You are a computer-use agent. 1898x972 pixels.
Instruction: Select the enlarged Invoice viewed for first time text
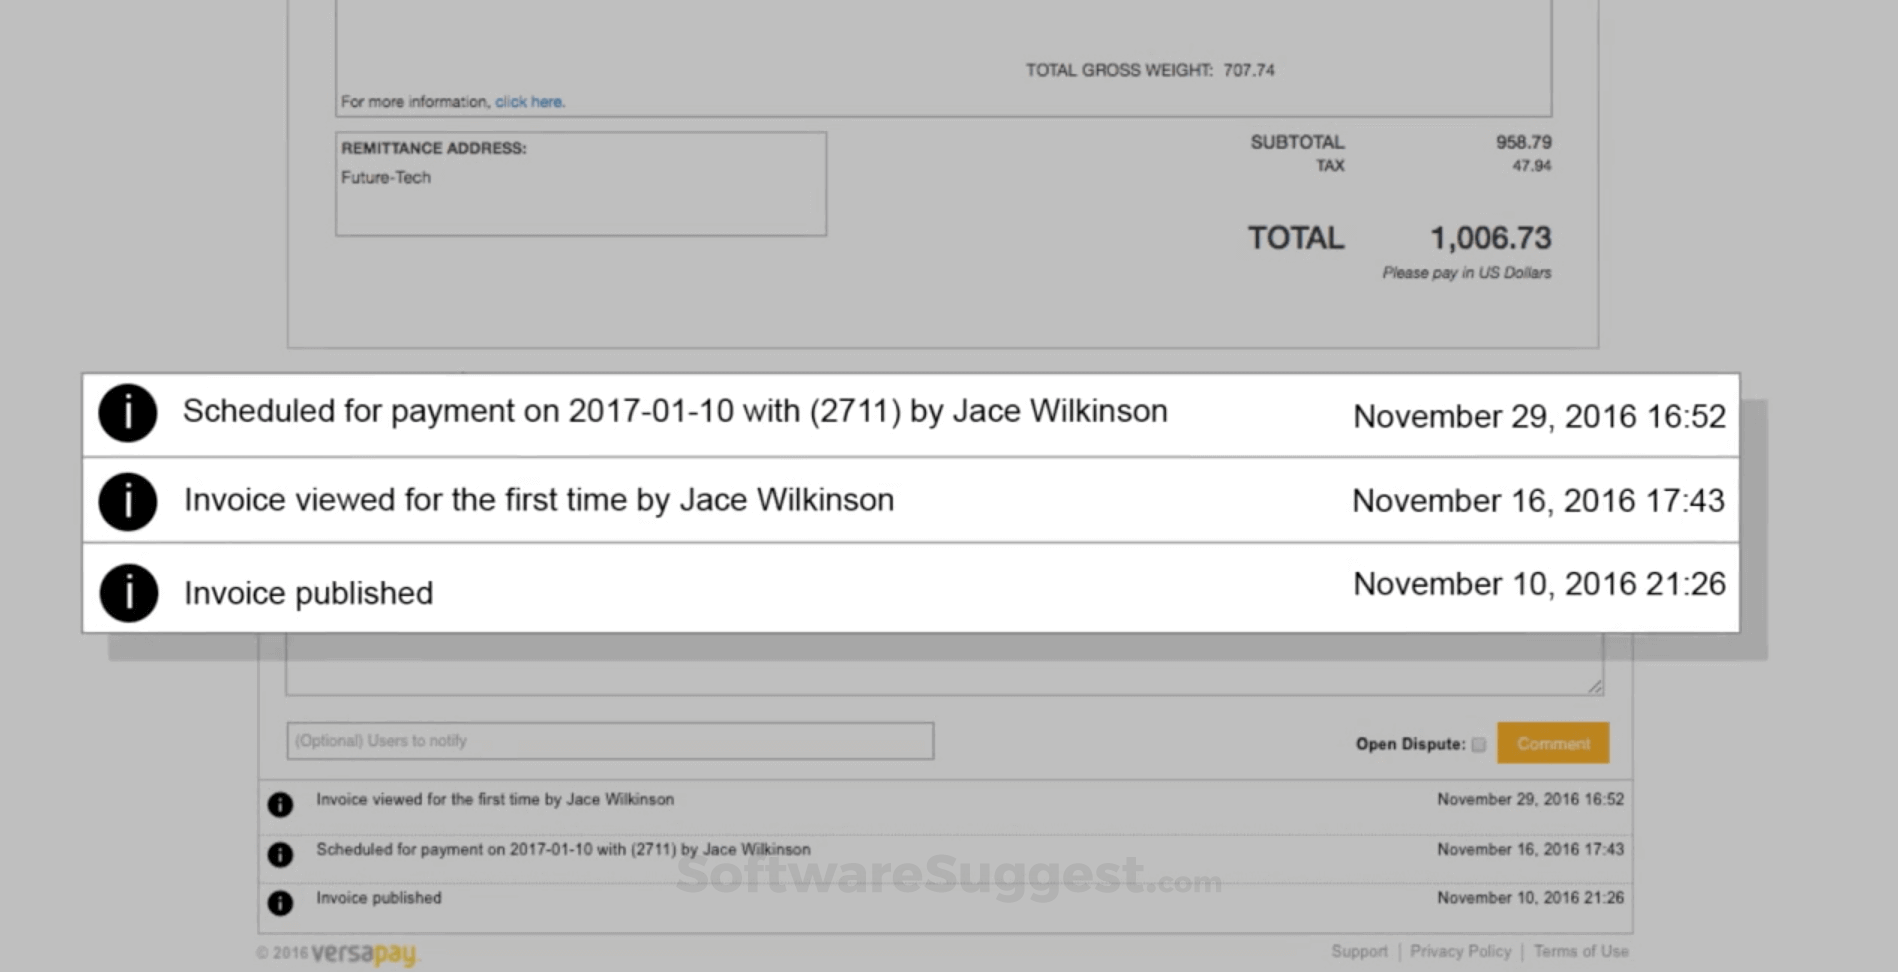click(539, 500)
